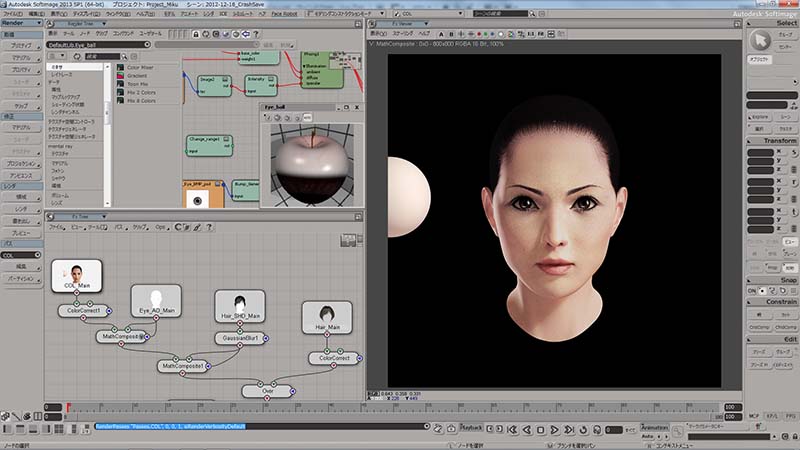Open the preset filter dropdown arrow in Render Tree
This screenshot has height=450, width=800.
pyautogui.click(x=63, y=57)
